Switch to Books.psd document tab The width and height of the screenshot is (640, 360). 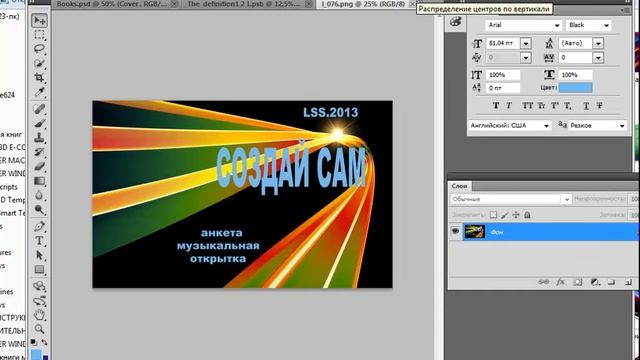(x=111, y=4)
